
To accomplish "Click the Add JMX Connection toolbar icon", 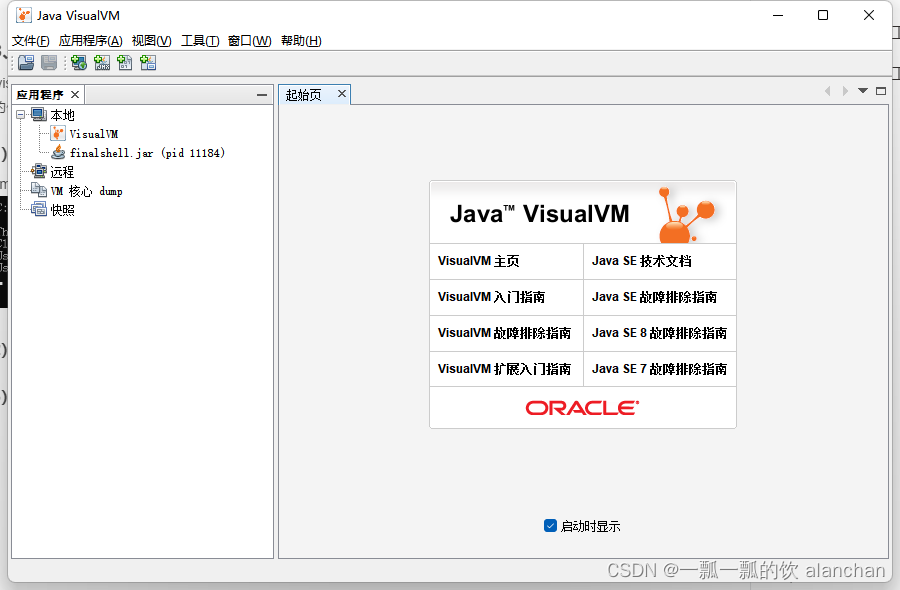I will point(101,62).
